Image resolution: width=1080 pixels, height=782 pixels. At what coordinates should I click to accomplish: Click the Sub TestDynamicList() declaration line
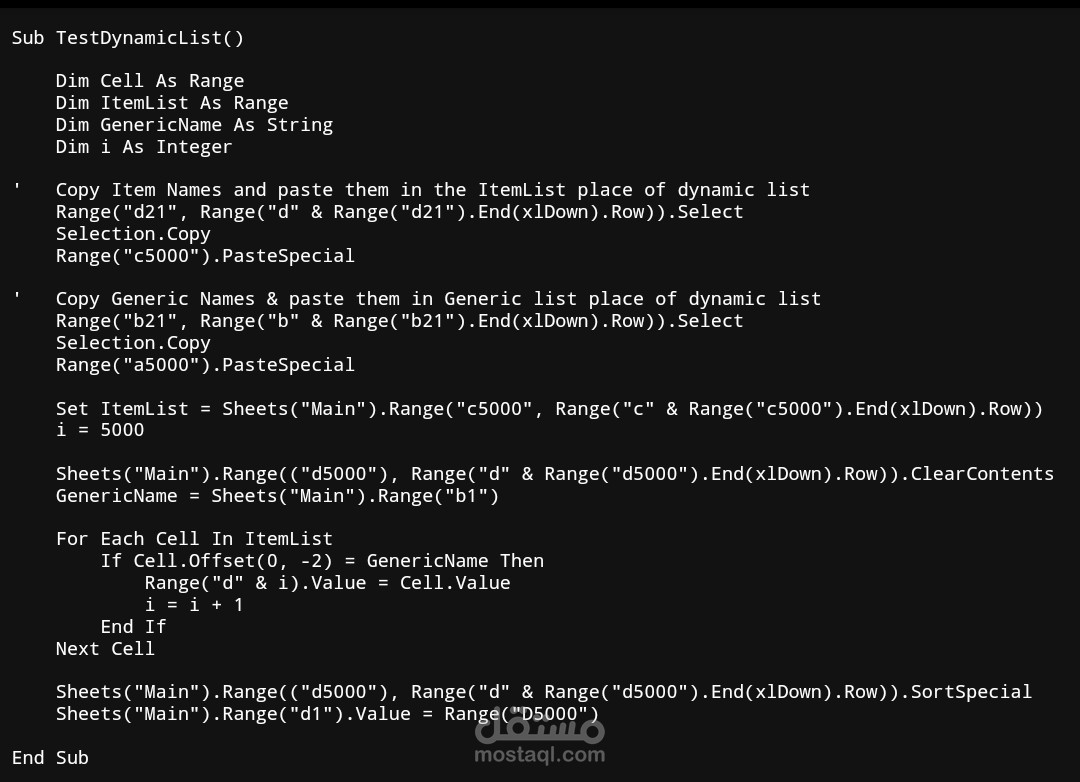click(128, 38)
